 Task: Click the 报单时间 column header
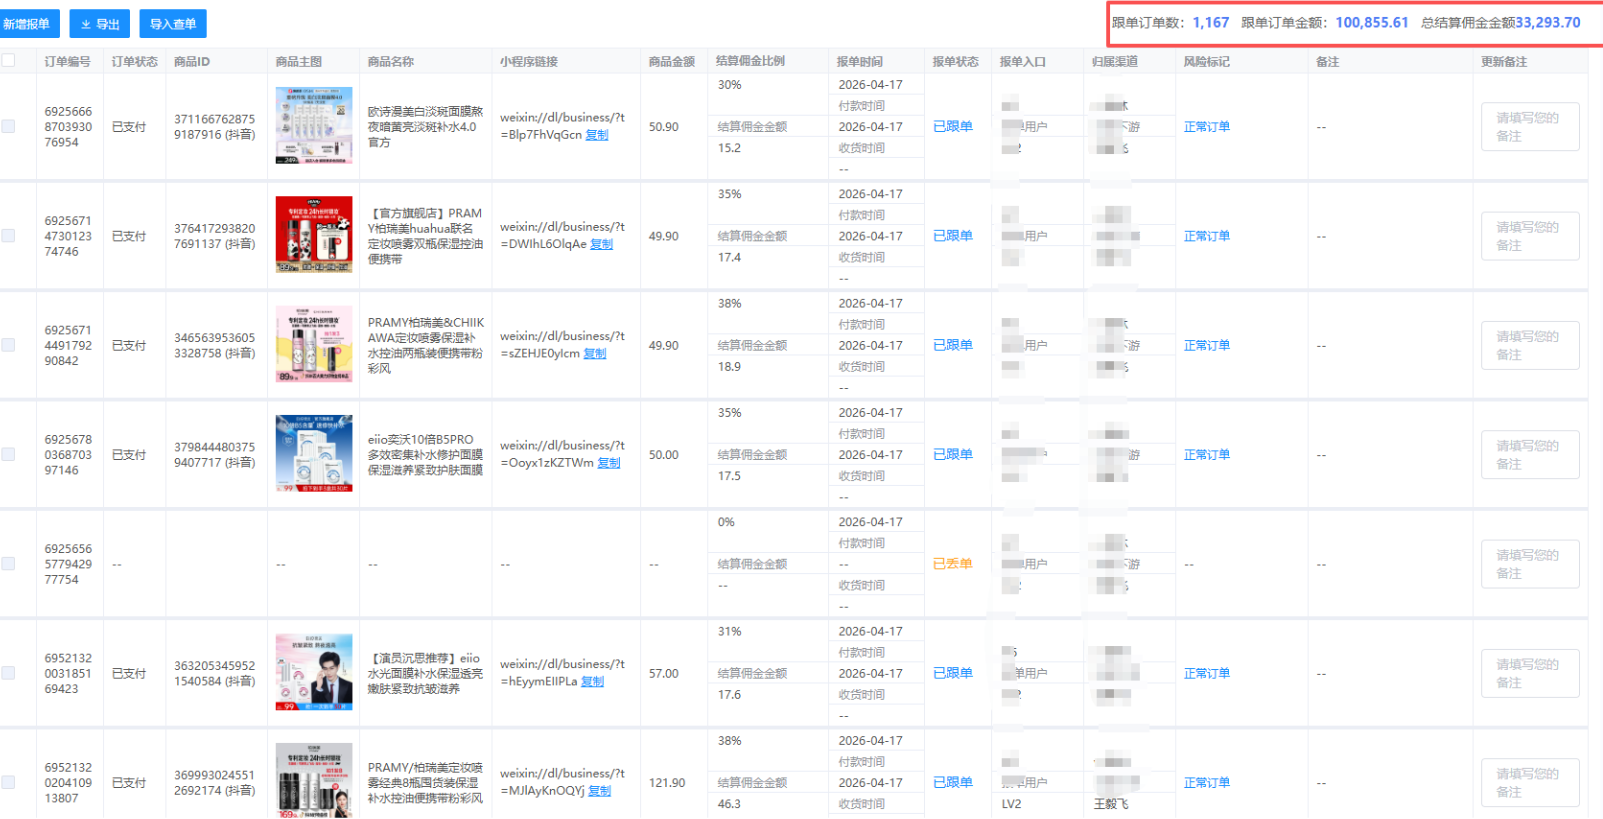[x=860, y=62]
